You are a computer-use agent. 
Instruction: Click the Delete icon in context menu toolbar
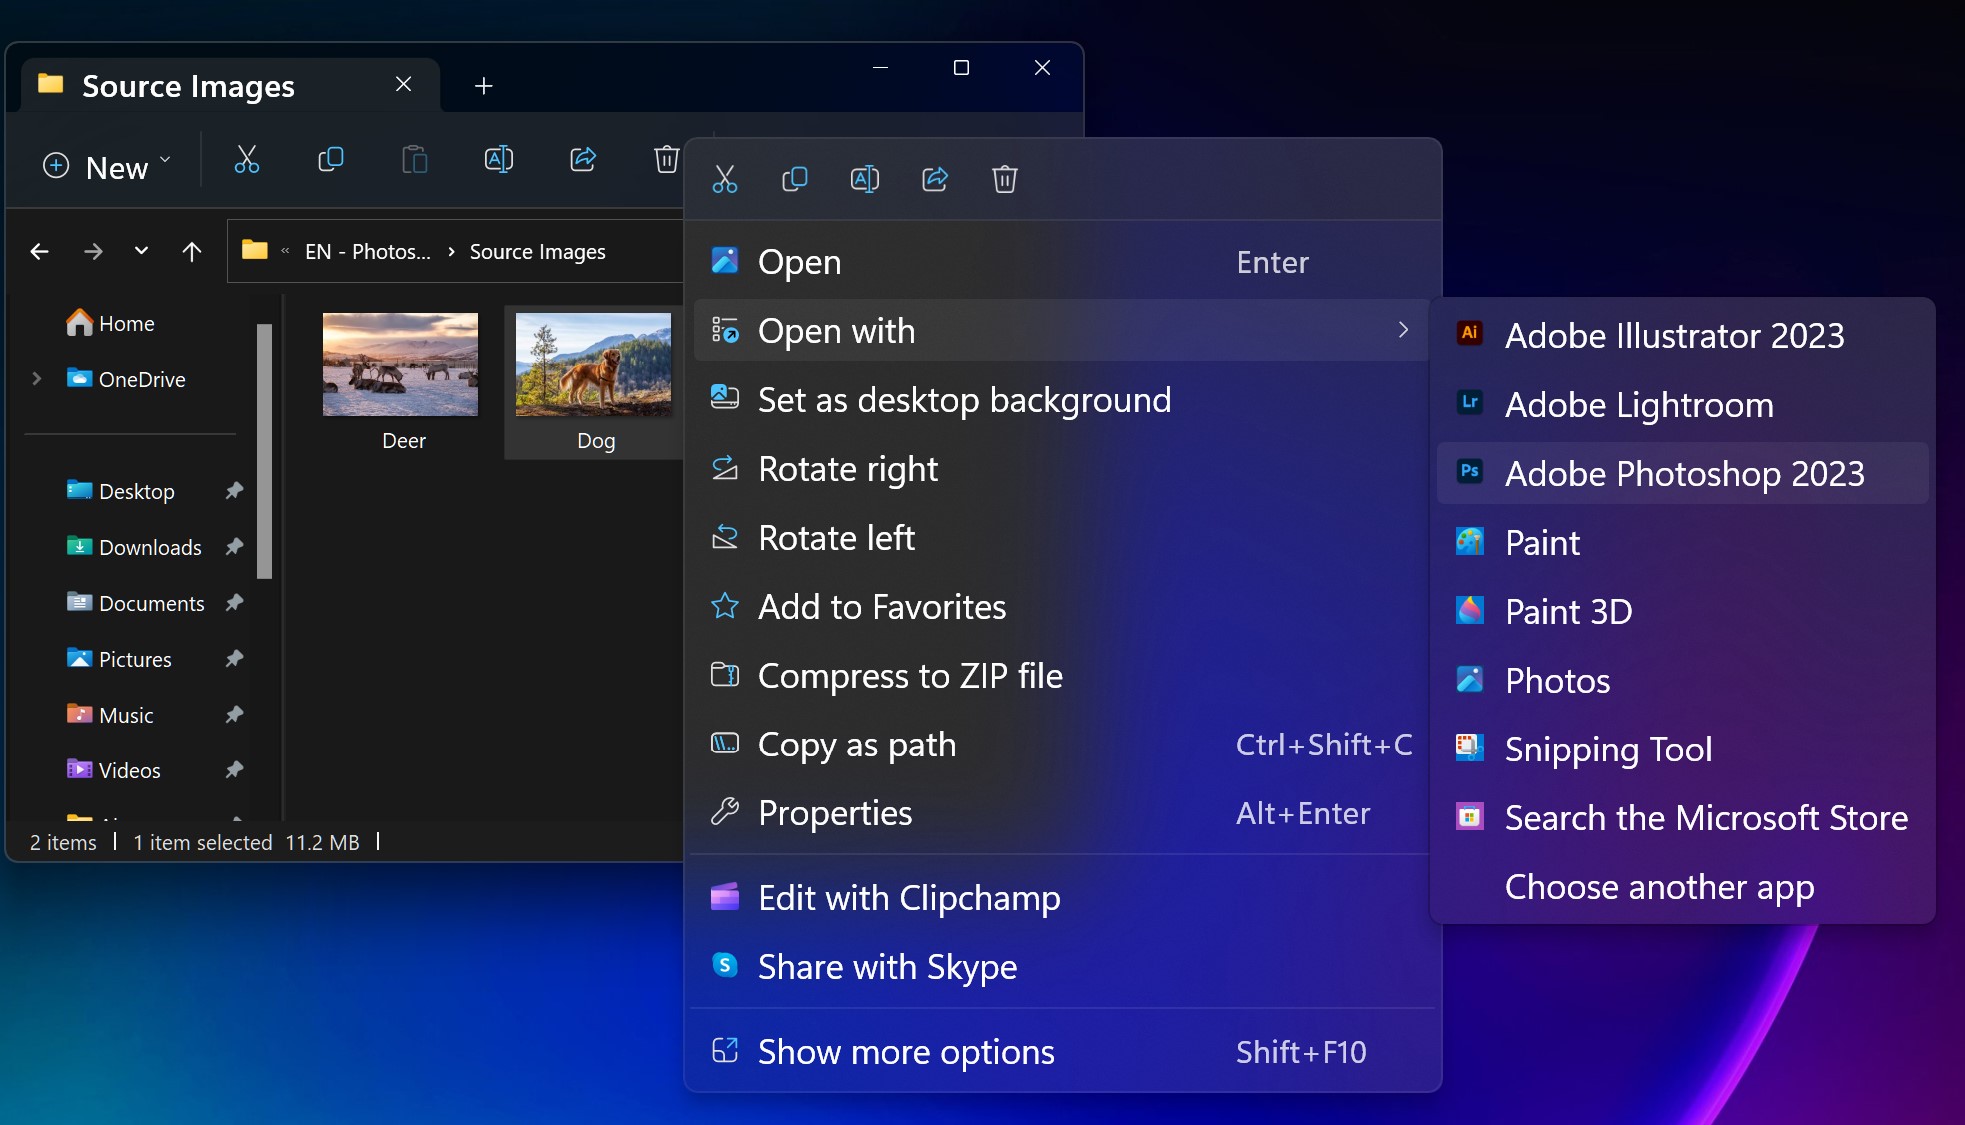click(x=1005, y=179)
